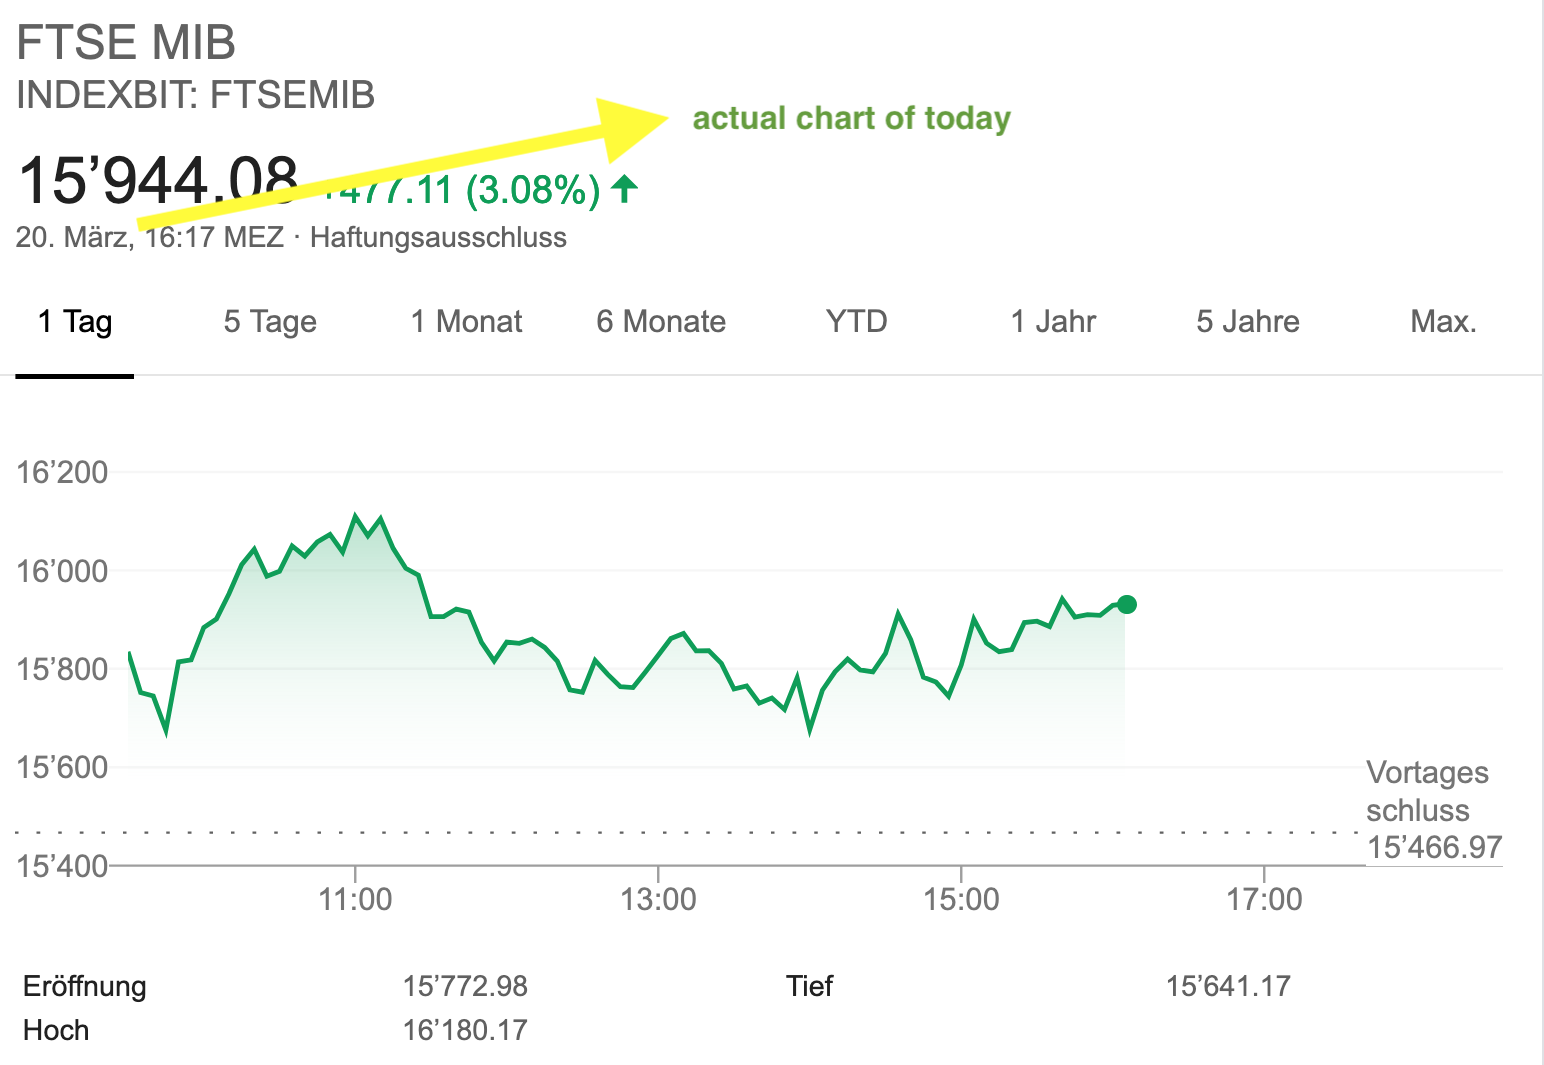Click the green up-arrow change indicator

[625, 188]
